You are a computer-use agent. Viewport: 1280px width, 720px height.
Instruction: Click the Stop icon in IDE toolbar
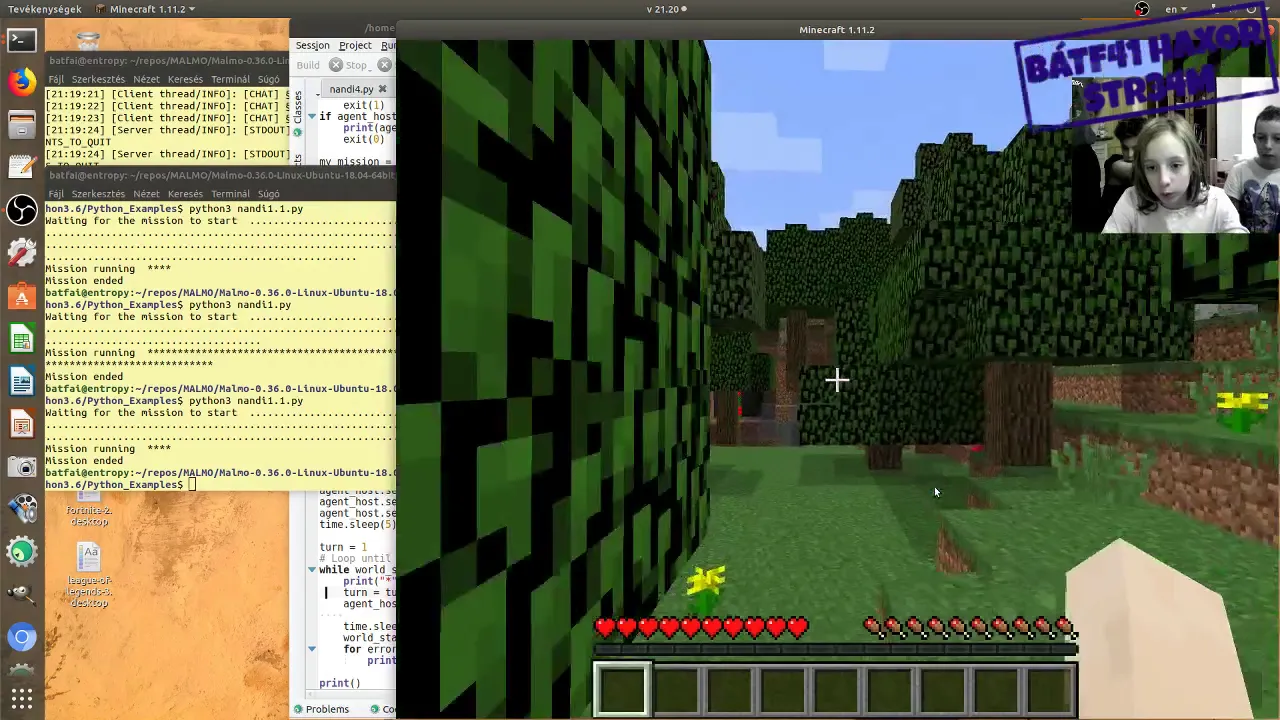tap(336, 65)
